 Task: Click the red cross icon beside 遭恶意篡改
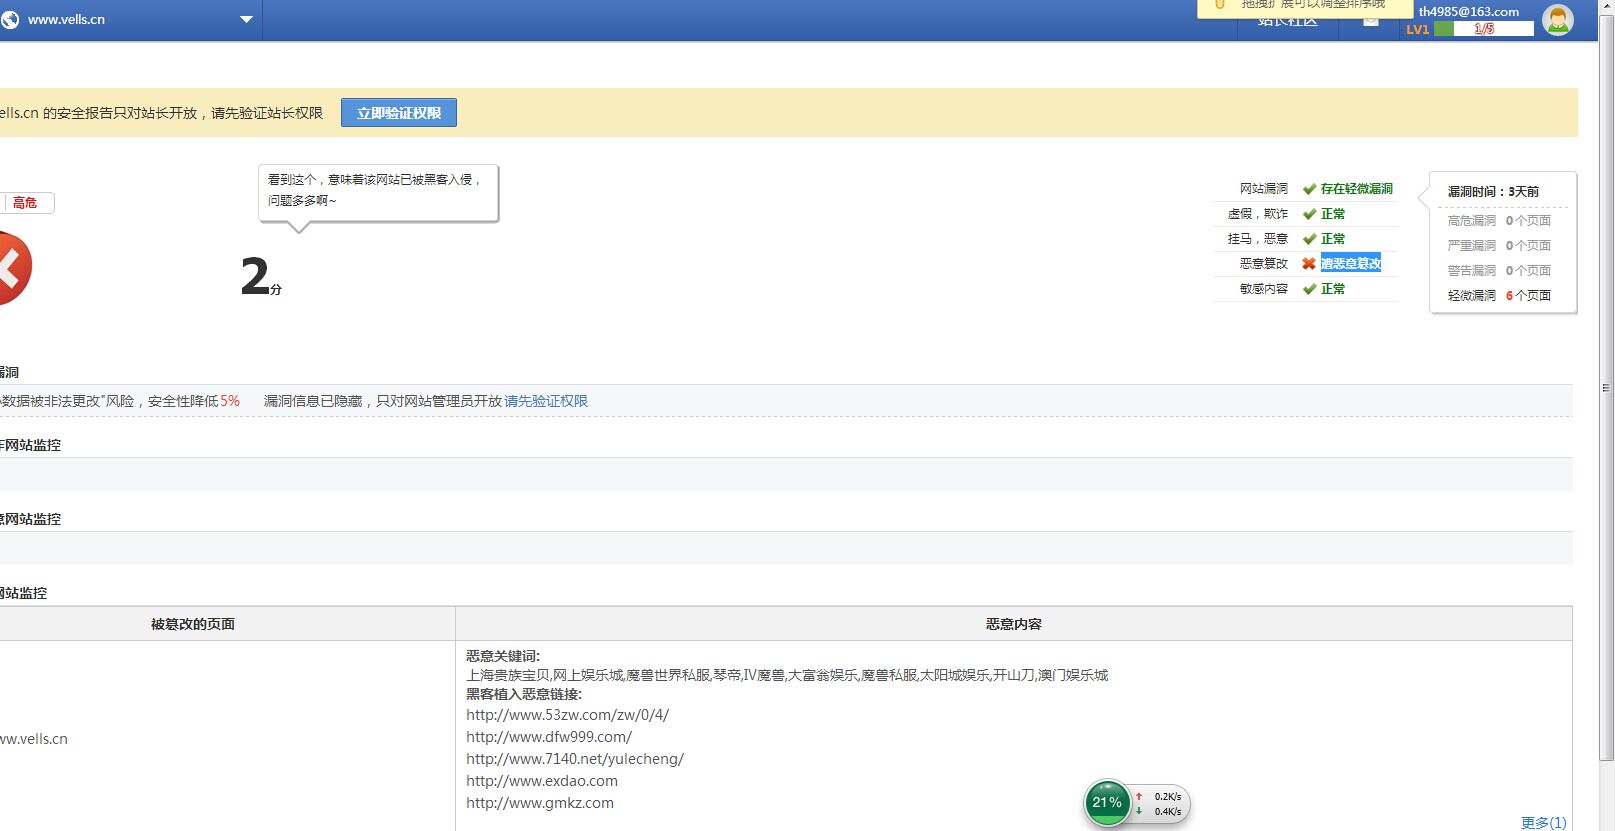(1309, 264)
